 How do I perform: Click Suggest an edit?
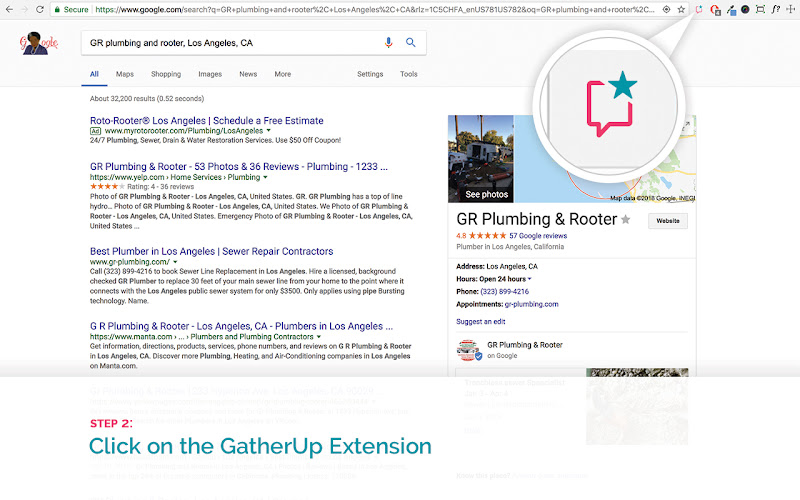point(481,321)
